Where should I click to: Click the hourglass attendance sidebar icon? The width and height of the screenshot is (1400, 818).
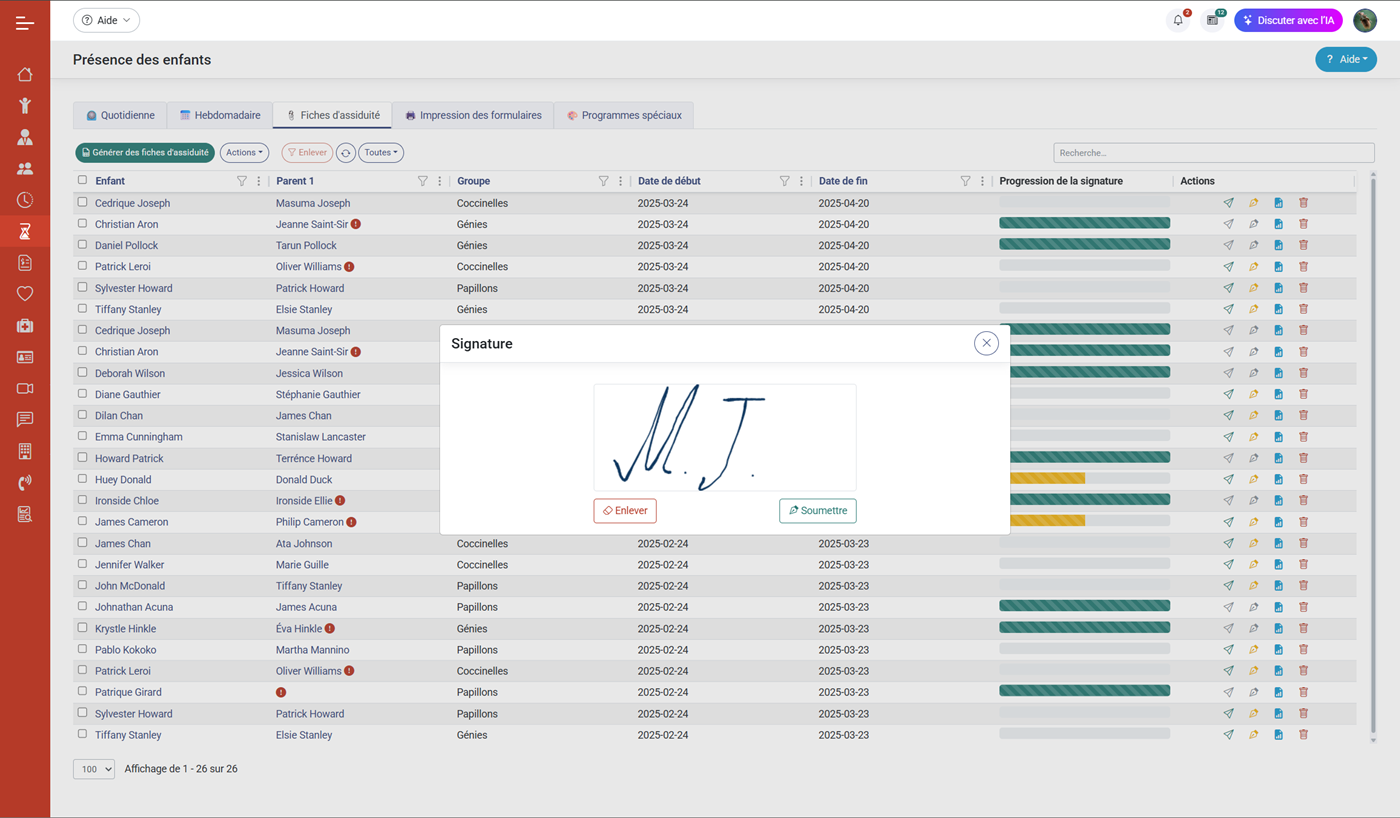(x=25, y=231)
